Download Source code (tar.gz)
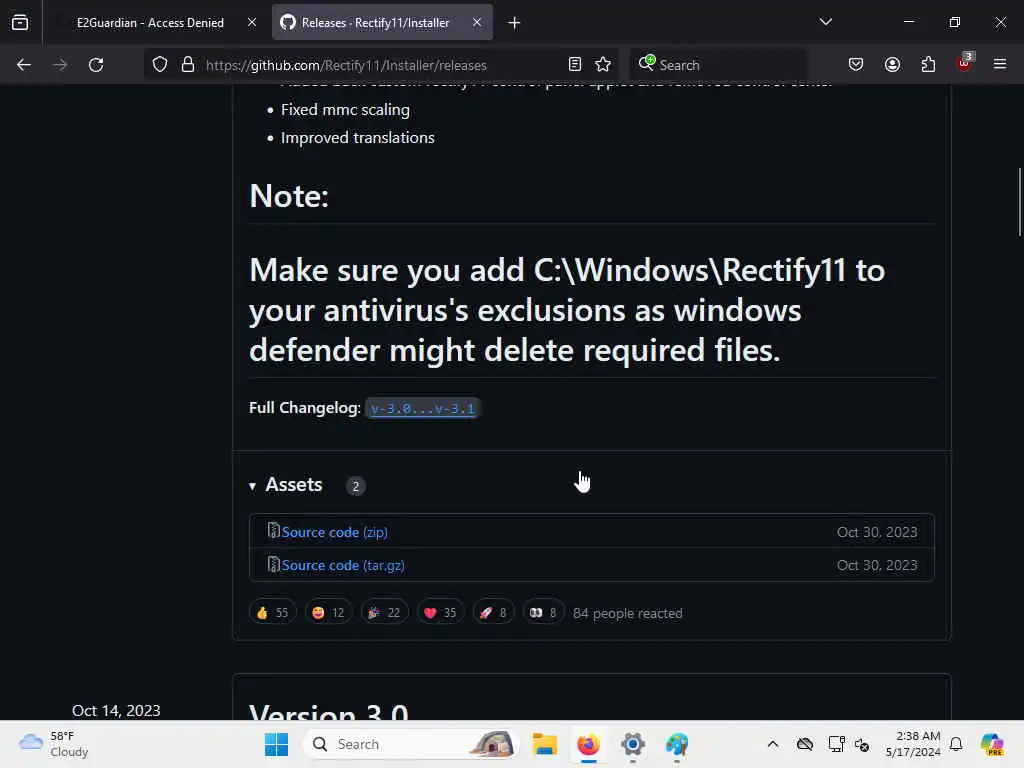 [343, 566]
